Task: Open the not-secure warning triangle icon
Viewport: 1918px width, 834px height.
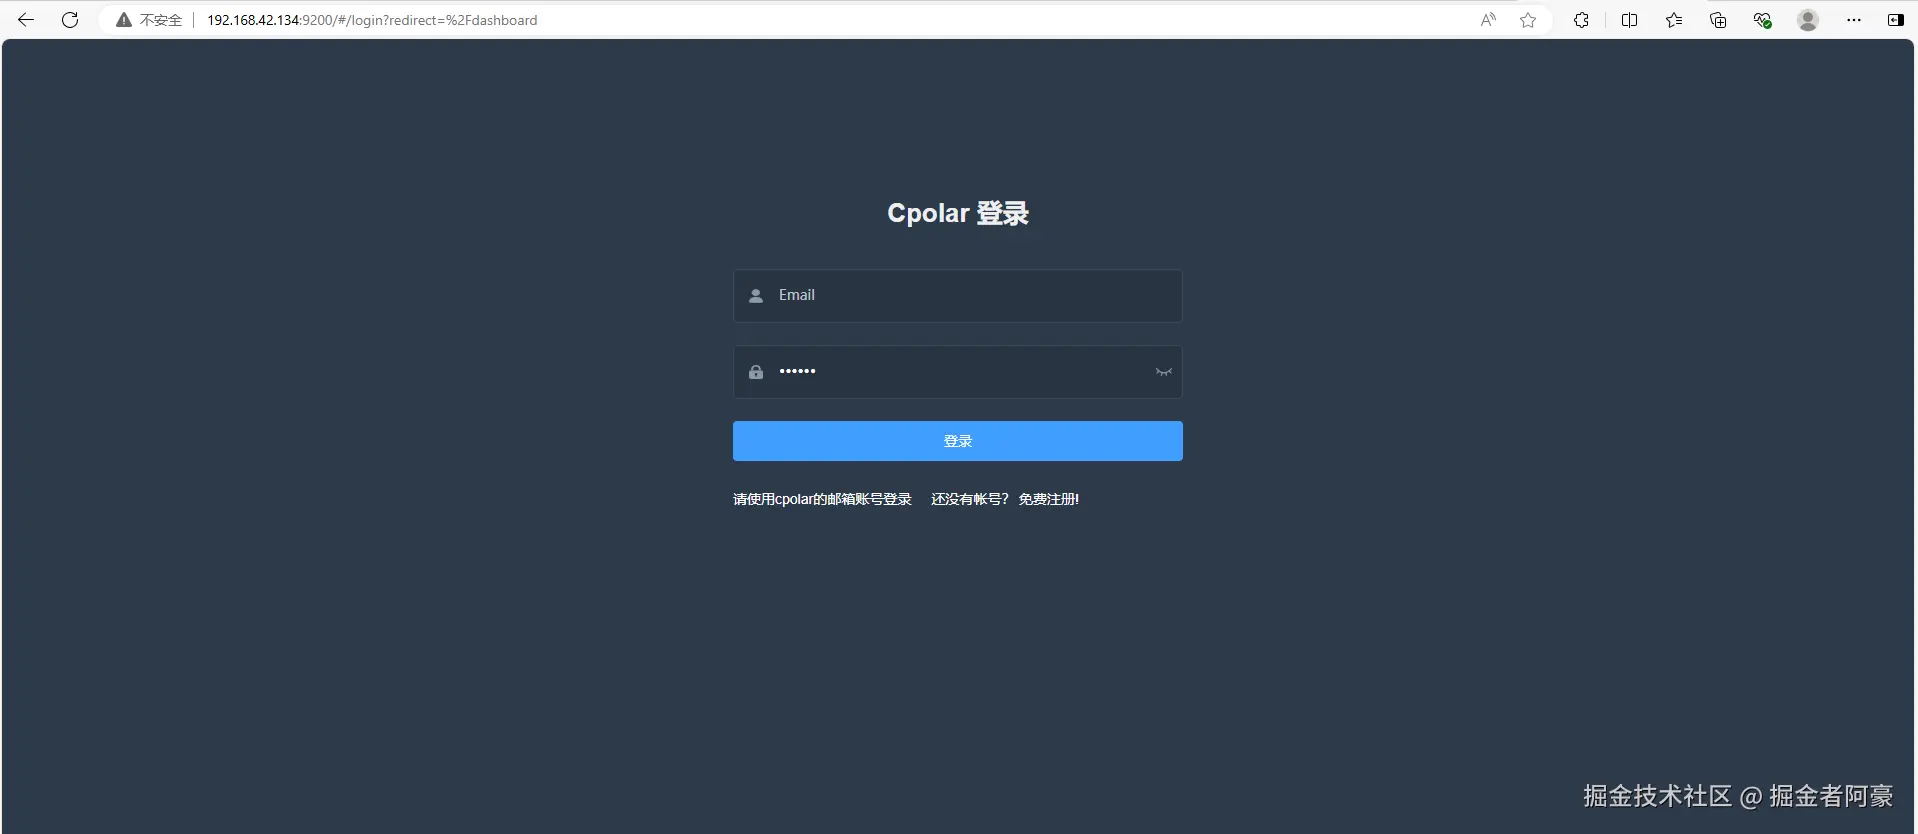Action: (x=124, y=20)
